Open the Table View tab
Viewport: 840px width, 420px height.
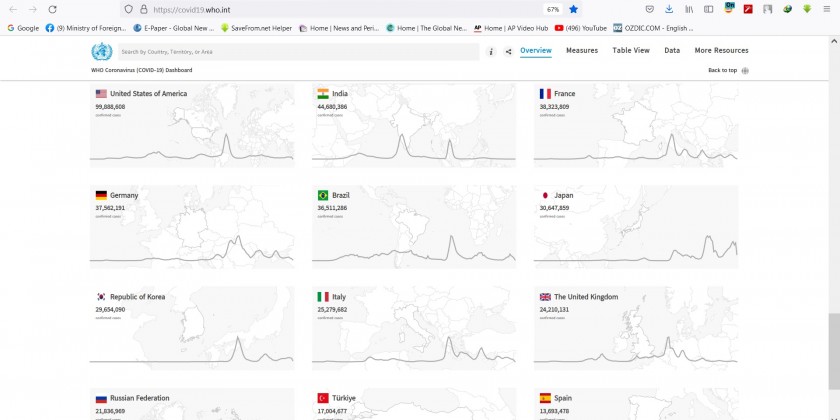click(x=630, y=50)
